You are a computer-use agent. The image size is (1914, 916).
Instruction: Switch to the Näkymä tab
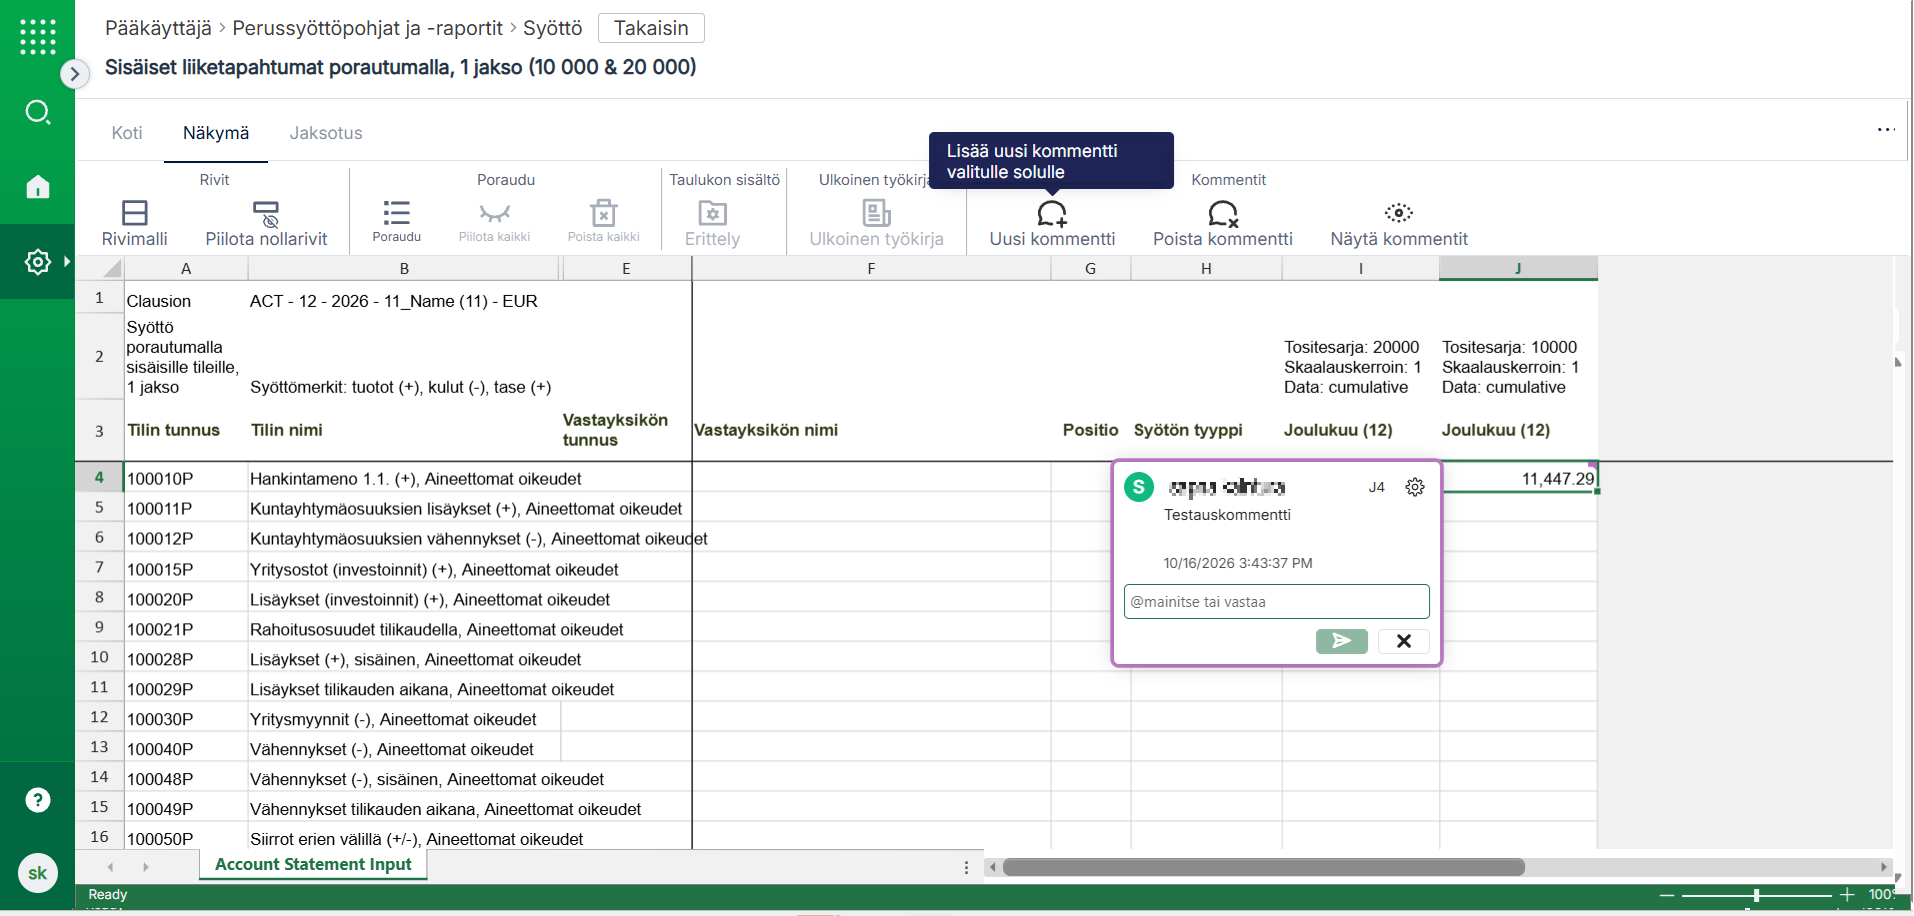click(x=216, y=133)
